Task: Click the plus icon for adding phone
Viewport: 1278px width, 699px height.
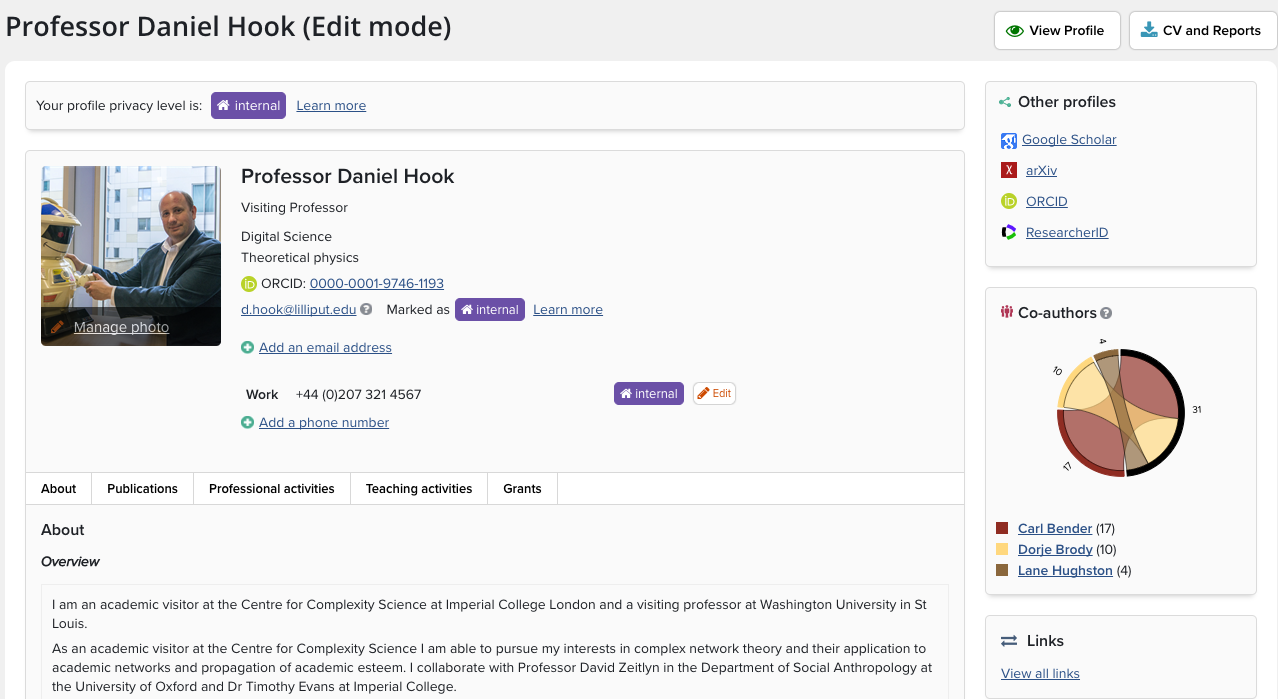Action: [x=247, y=423]
